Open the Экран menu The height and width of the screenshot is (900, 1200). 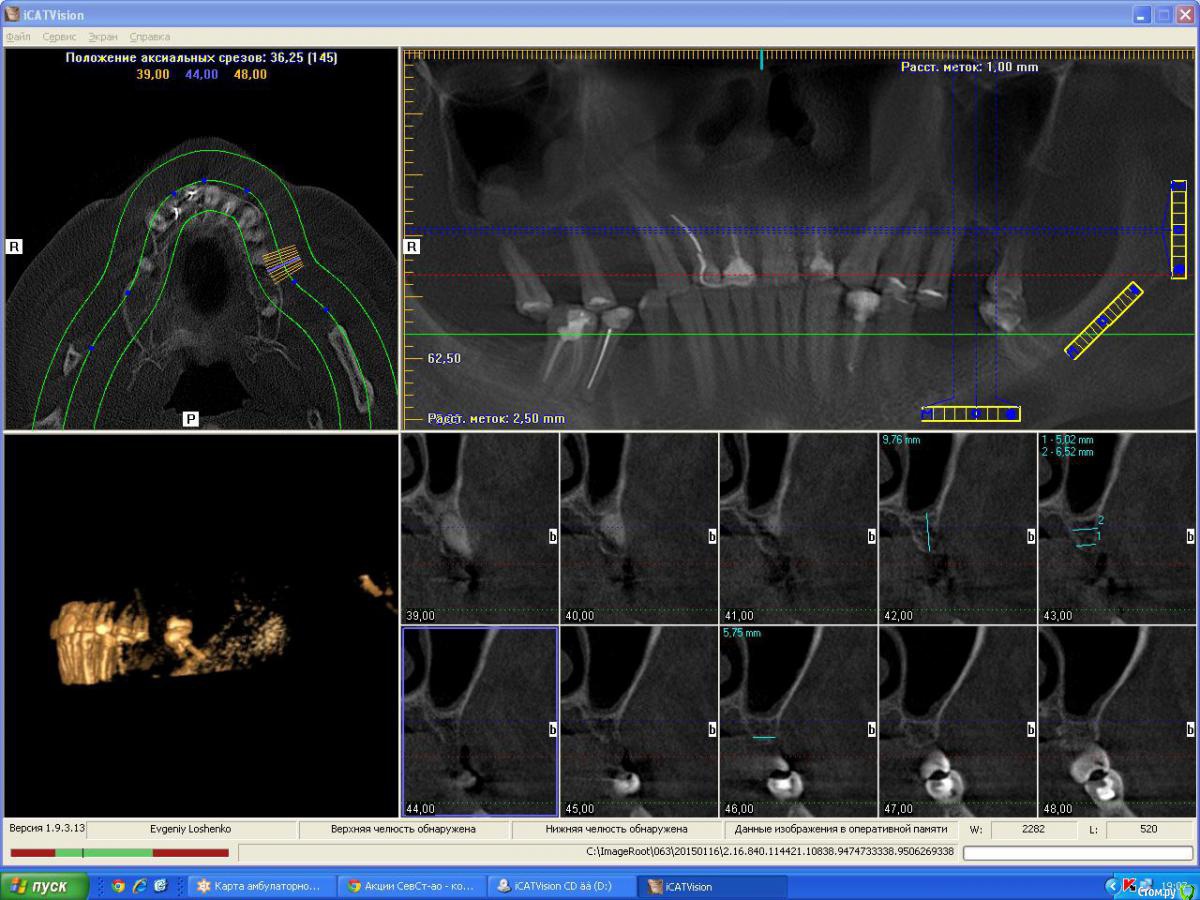(102, 36)
